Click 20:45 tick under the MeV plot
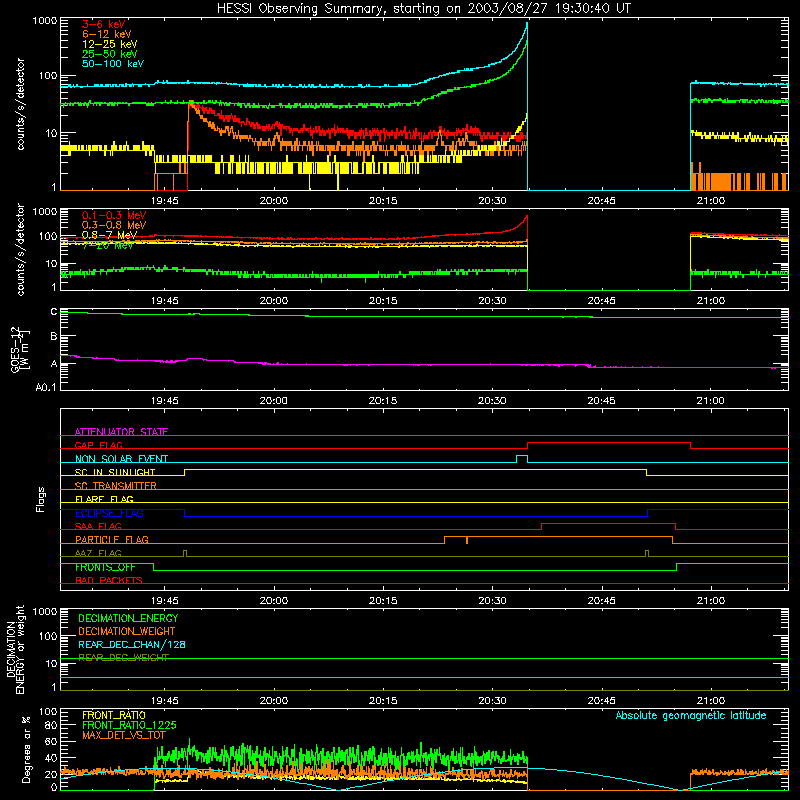 pos(602,301)
